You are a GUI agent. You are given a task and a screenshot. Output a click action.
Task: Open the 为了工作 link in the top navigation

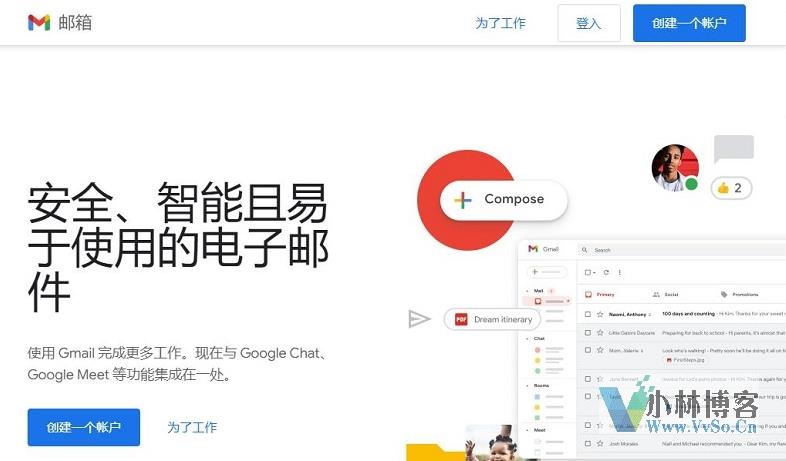tap(500, 23)
